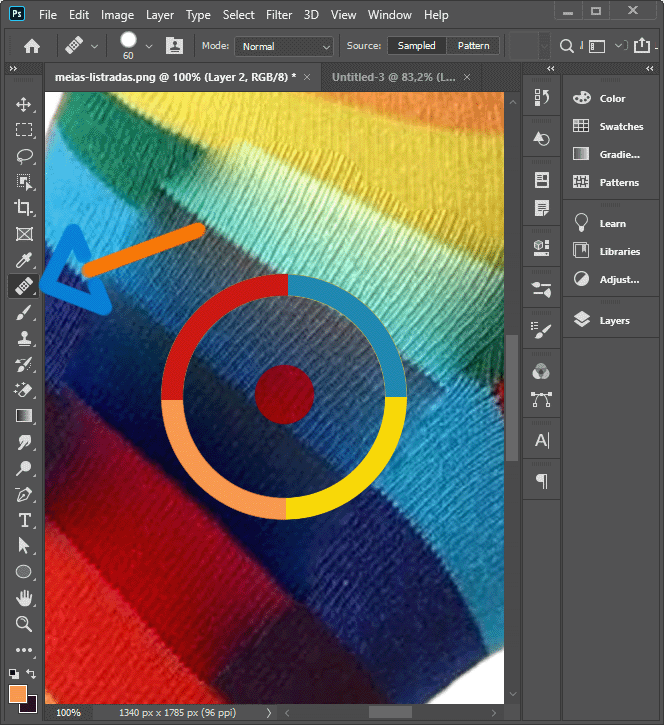Image resolution: width=664 pixels, height=725 pixels.
Task: Open the Filter menu
Action: (x=279, y=15)
